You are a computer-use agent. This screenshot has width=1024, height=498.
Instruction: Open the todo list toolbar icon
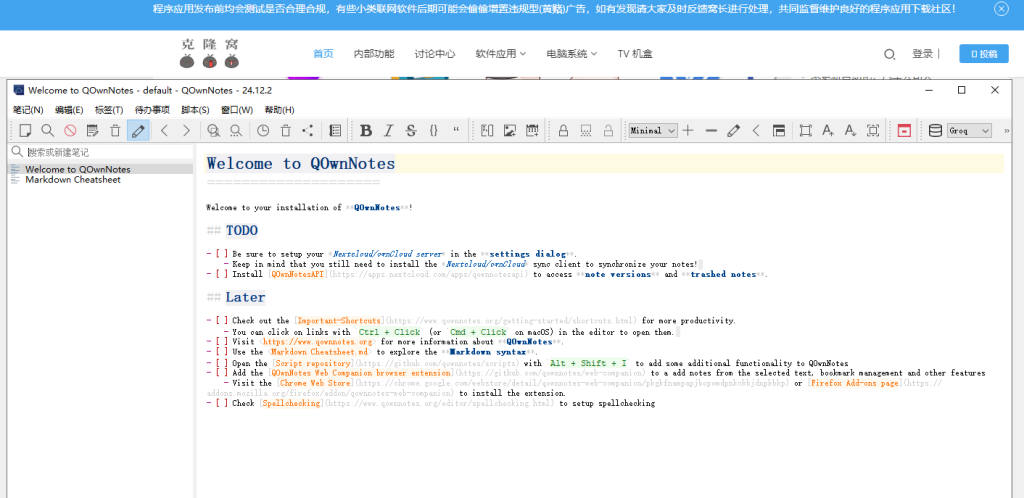pos(335,131)
